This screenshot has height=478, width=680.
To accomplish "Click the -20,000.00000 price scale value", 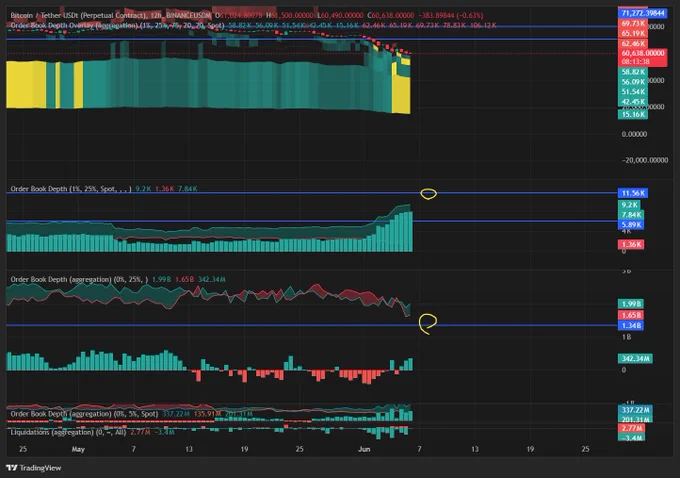I will (645, 160).
